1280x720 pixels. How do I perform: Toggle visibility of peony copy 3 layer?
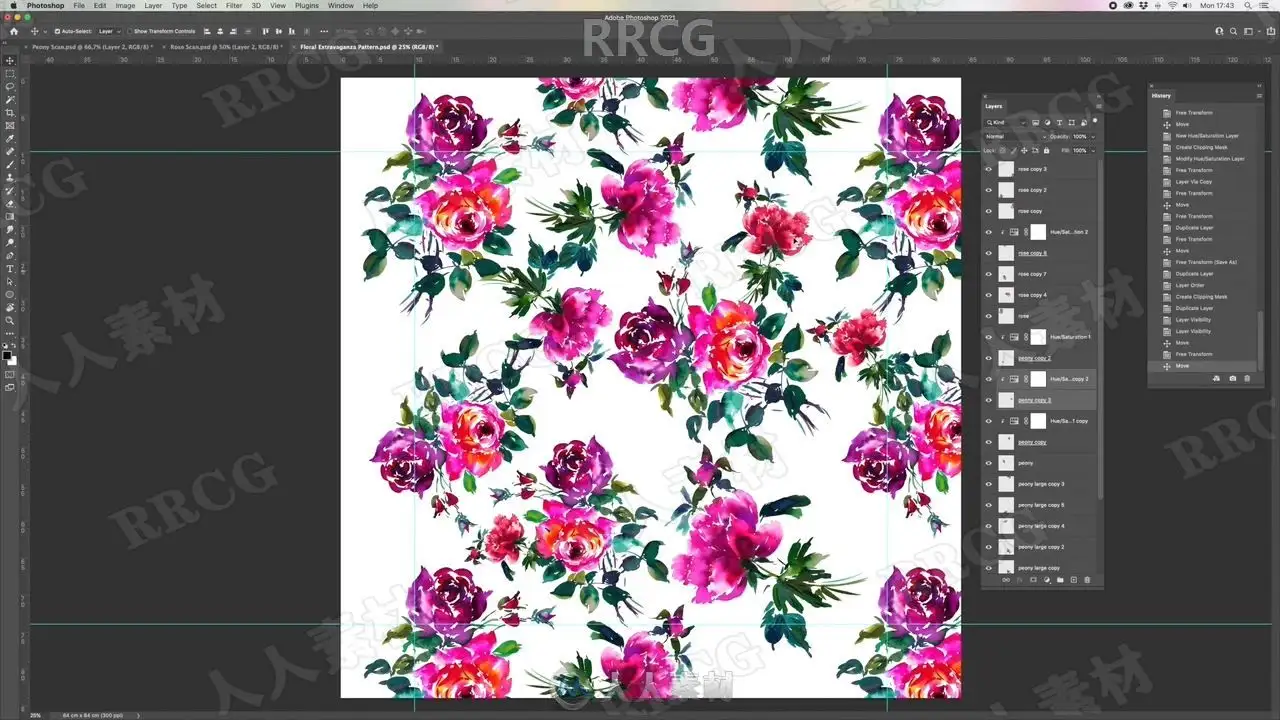(x=988, y=400)
